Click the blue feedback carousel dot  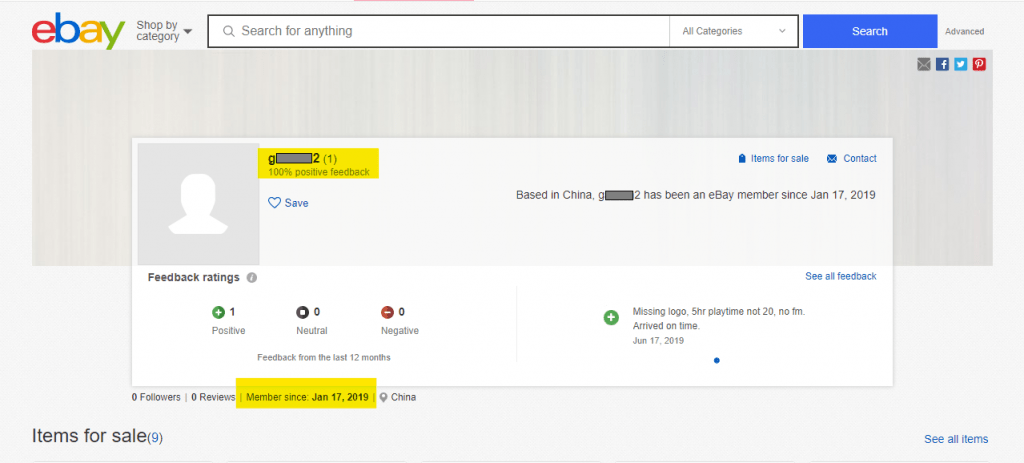click(x=716, y=360)
